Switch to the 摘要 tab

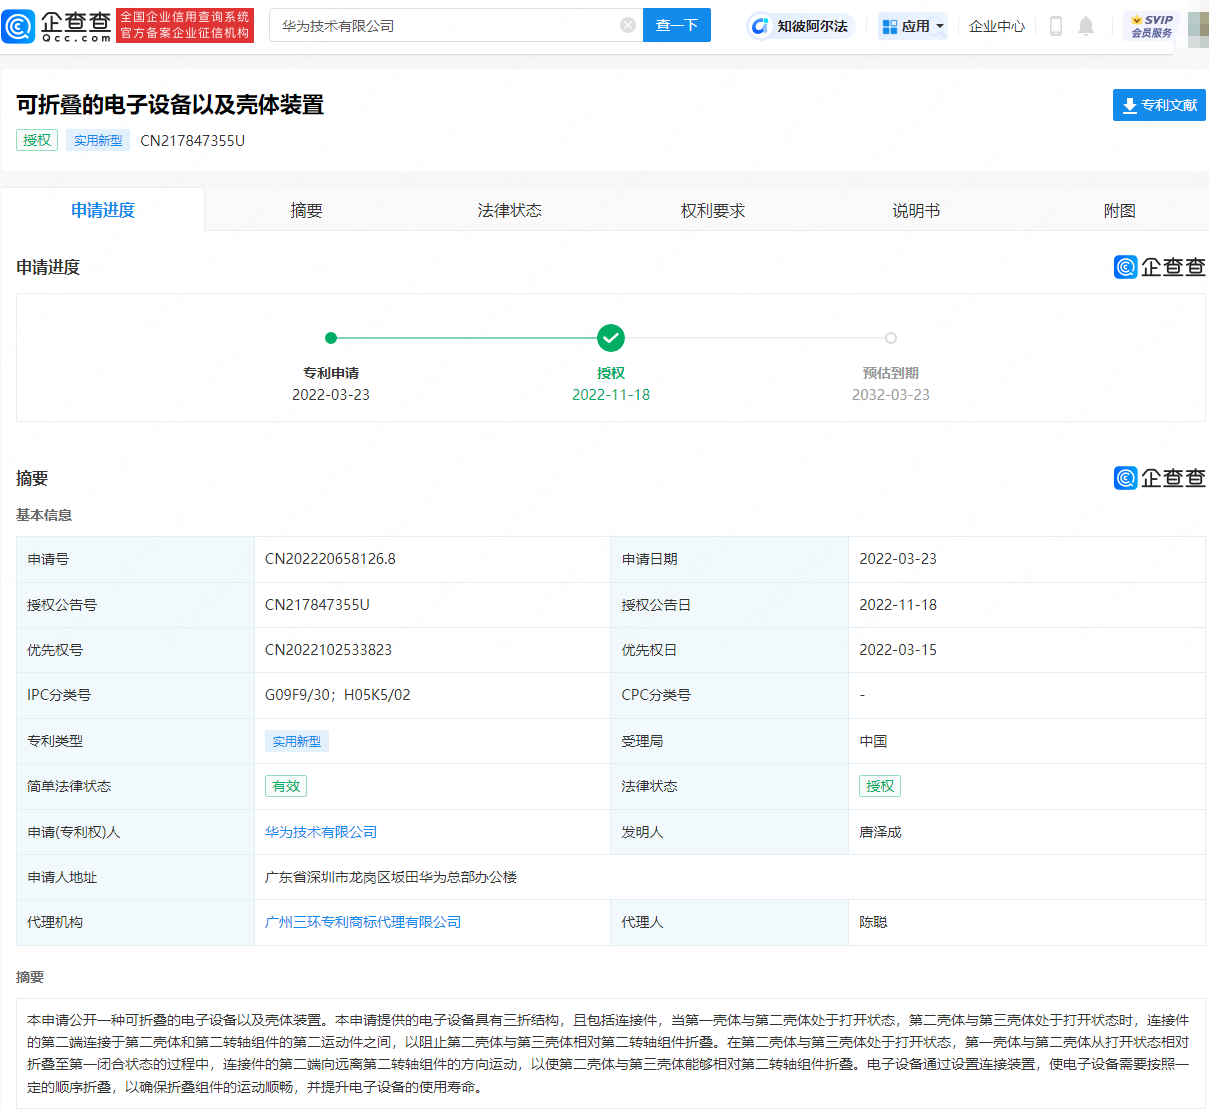[x=306, y=210]
